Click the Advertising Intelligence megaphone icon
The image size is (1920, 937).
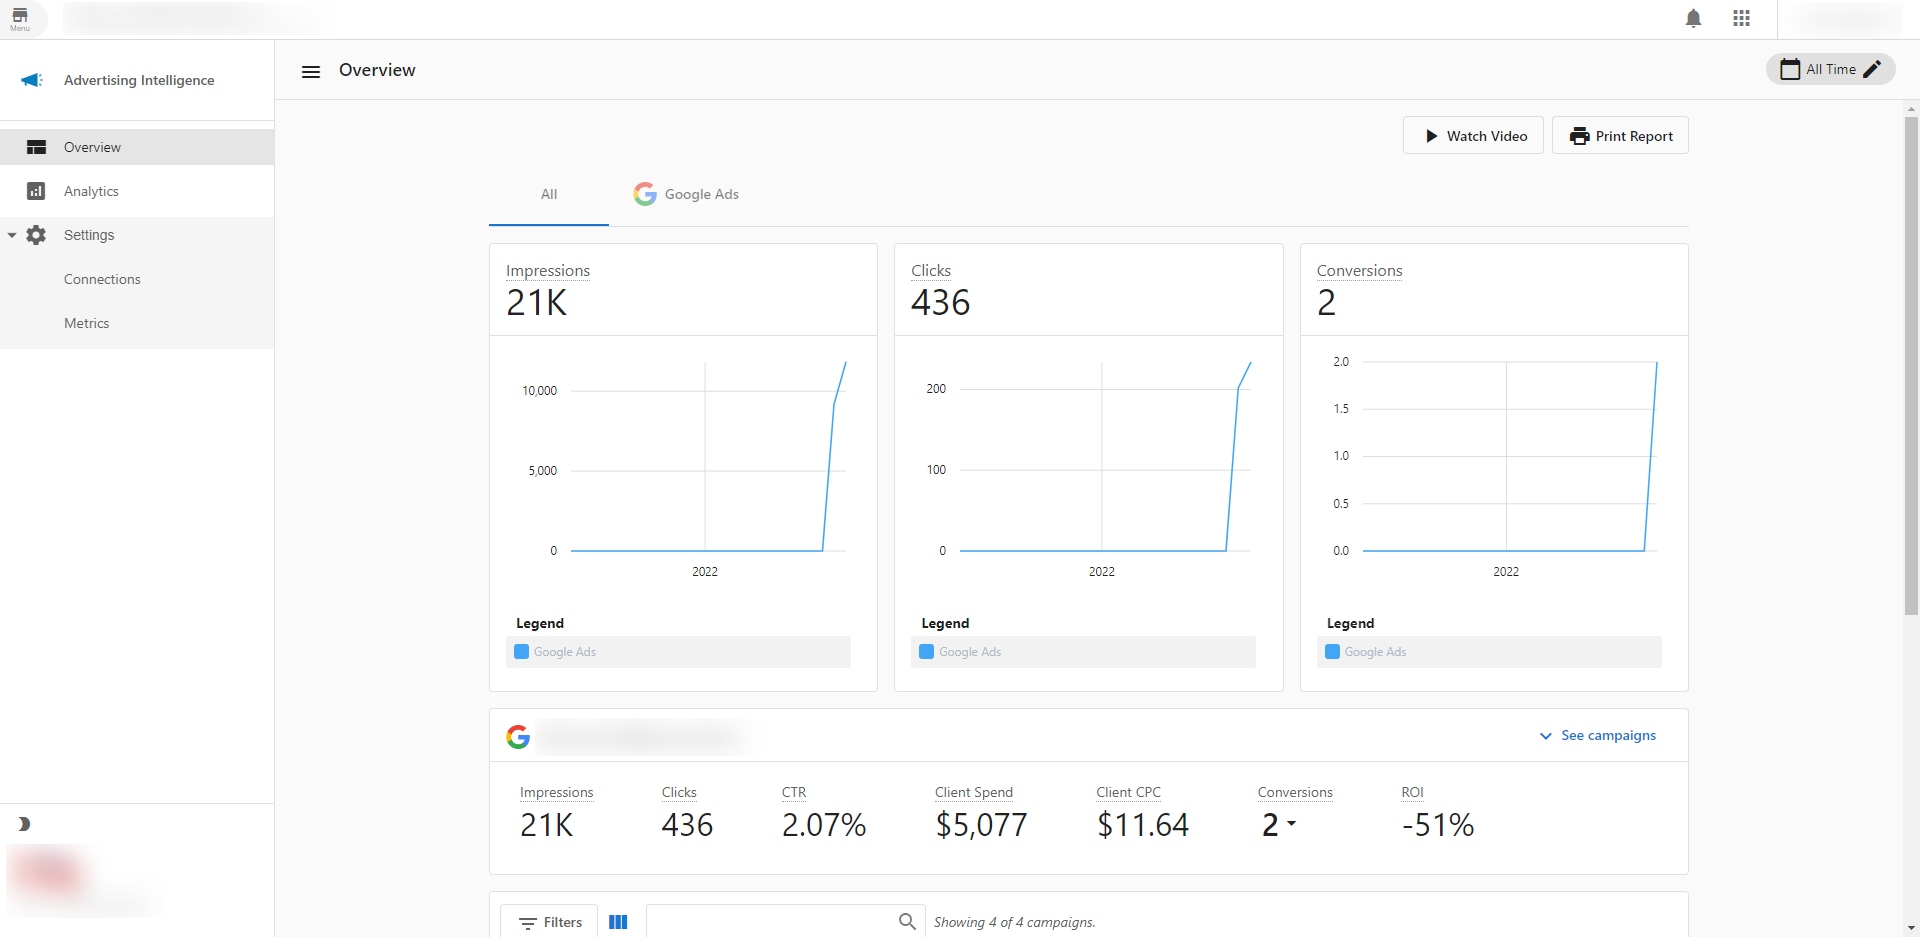[32, 80]
